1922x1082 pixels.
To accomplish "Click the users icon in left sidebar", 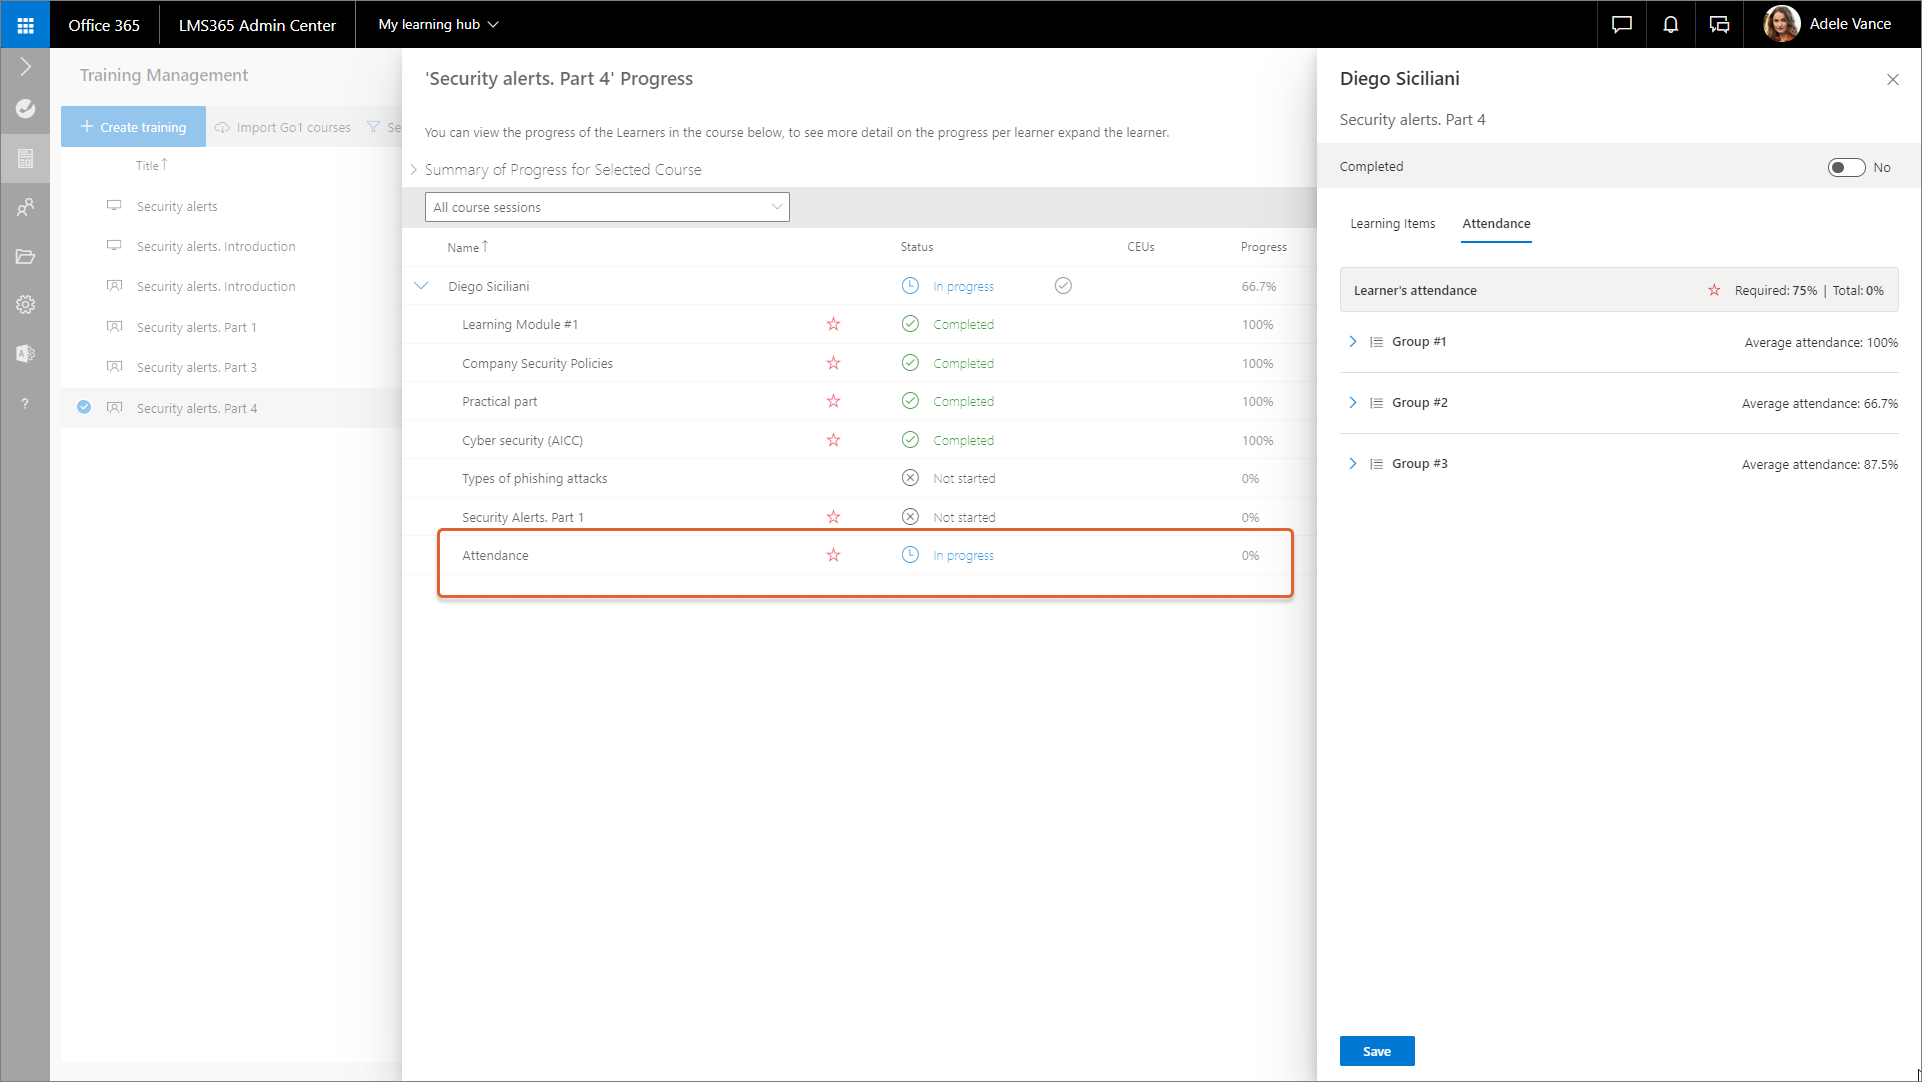I will [25, 207].
